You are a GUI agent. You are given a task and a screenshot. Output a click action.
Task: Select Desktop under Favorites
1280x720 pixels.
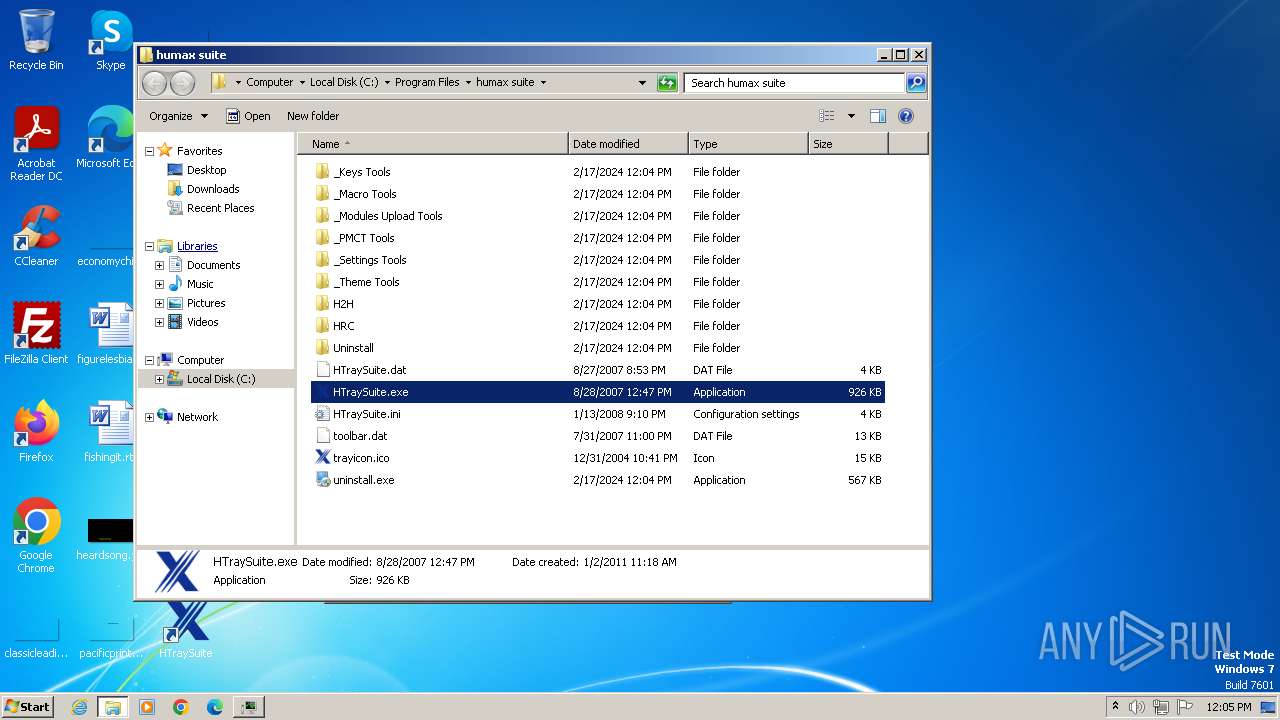pos(197,170)
